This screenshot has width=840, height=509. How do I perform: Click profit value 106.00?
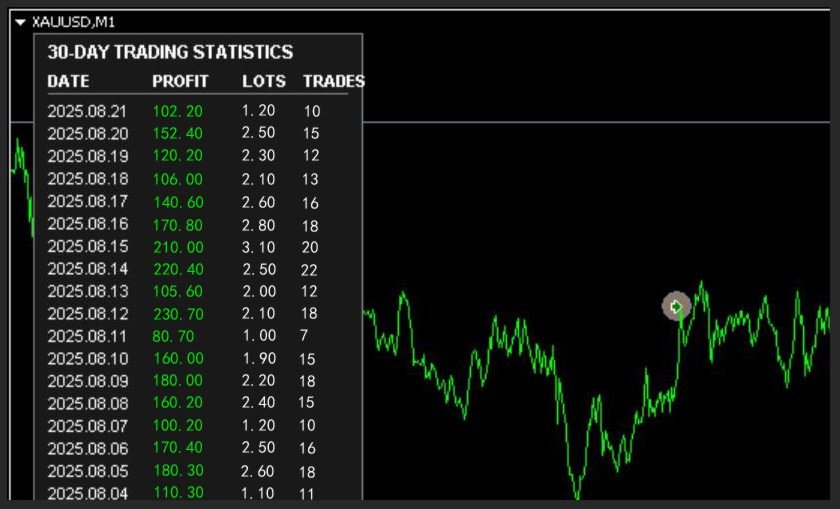click(x=178, y=179)
